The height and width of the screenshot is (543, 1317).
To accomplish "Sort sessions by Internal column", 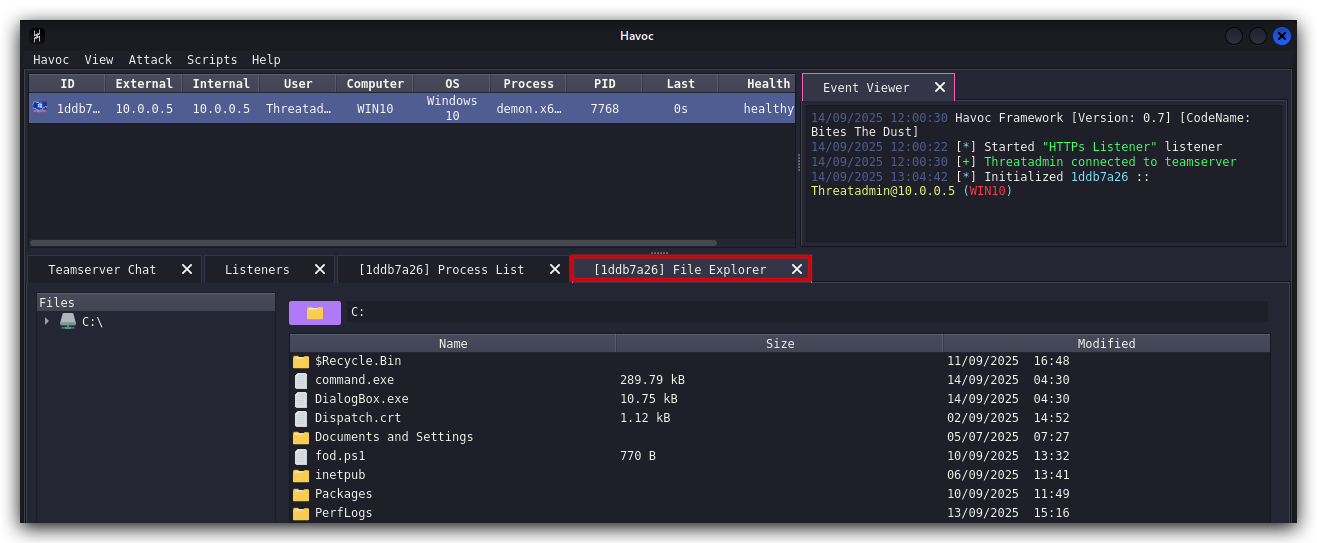I will (221, 84).
